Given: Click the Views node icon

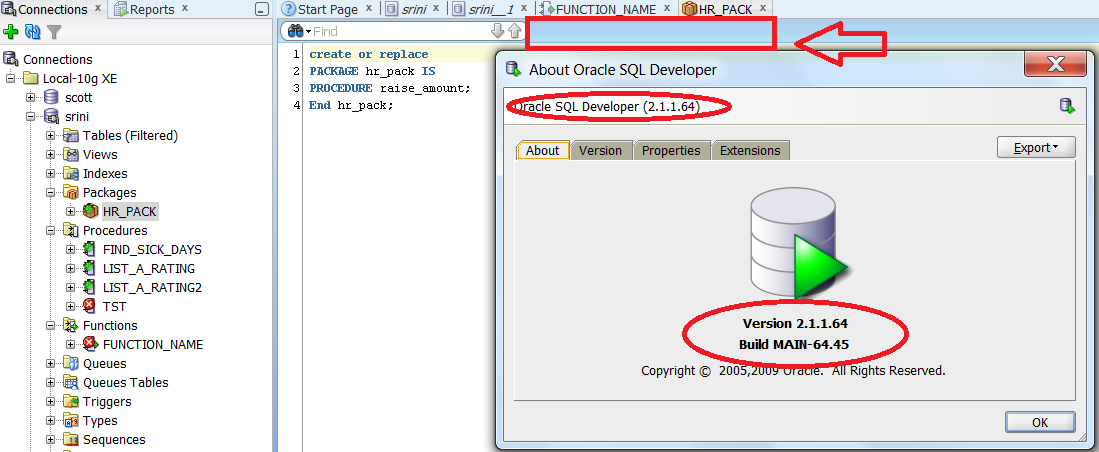Looking at the screenshot, I should click(71, 154).
